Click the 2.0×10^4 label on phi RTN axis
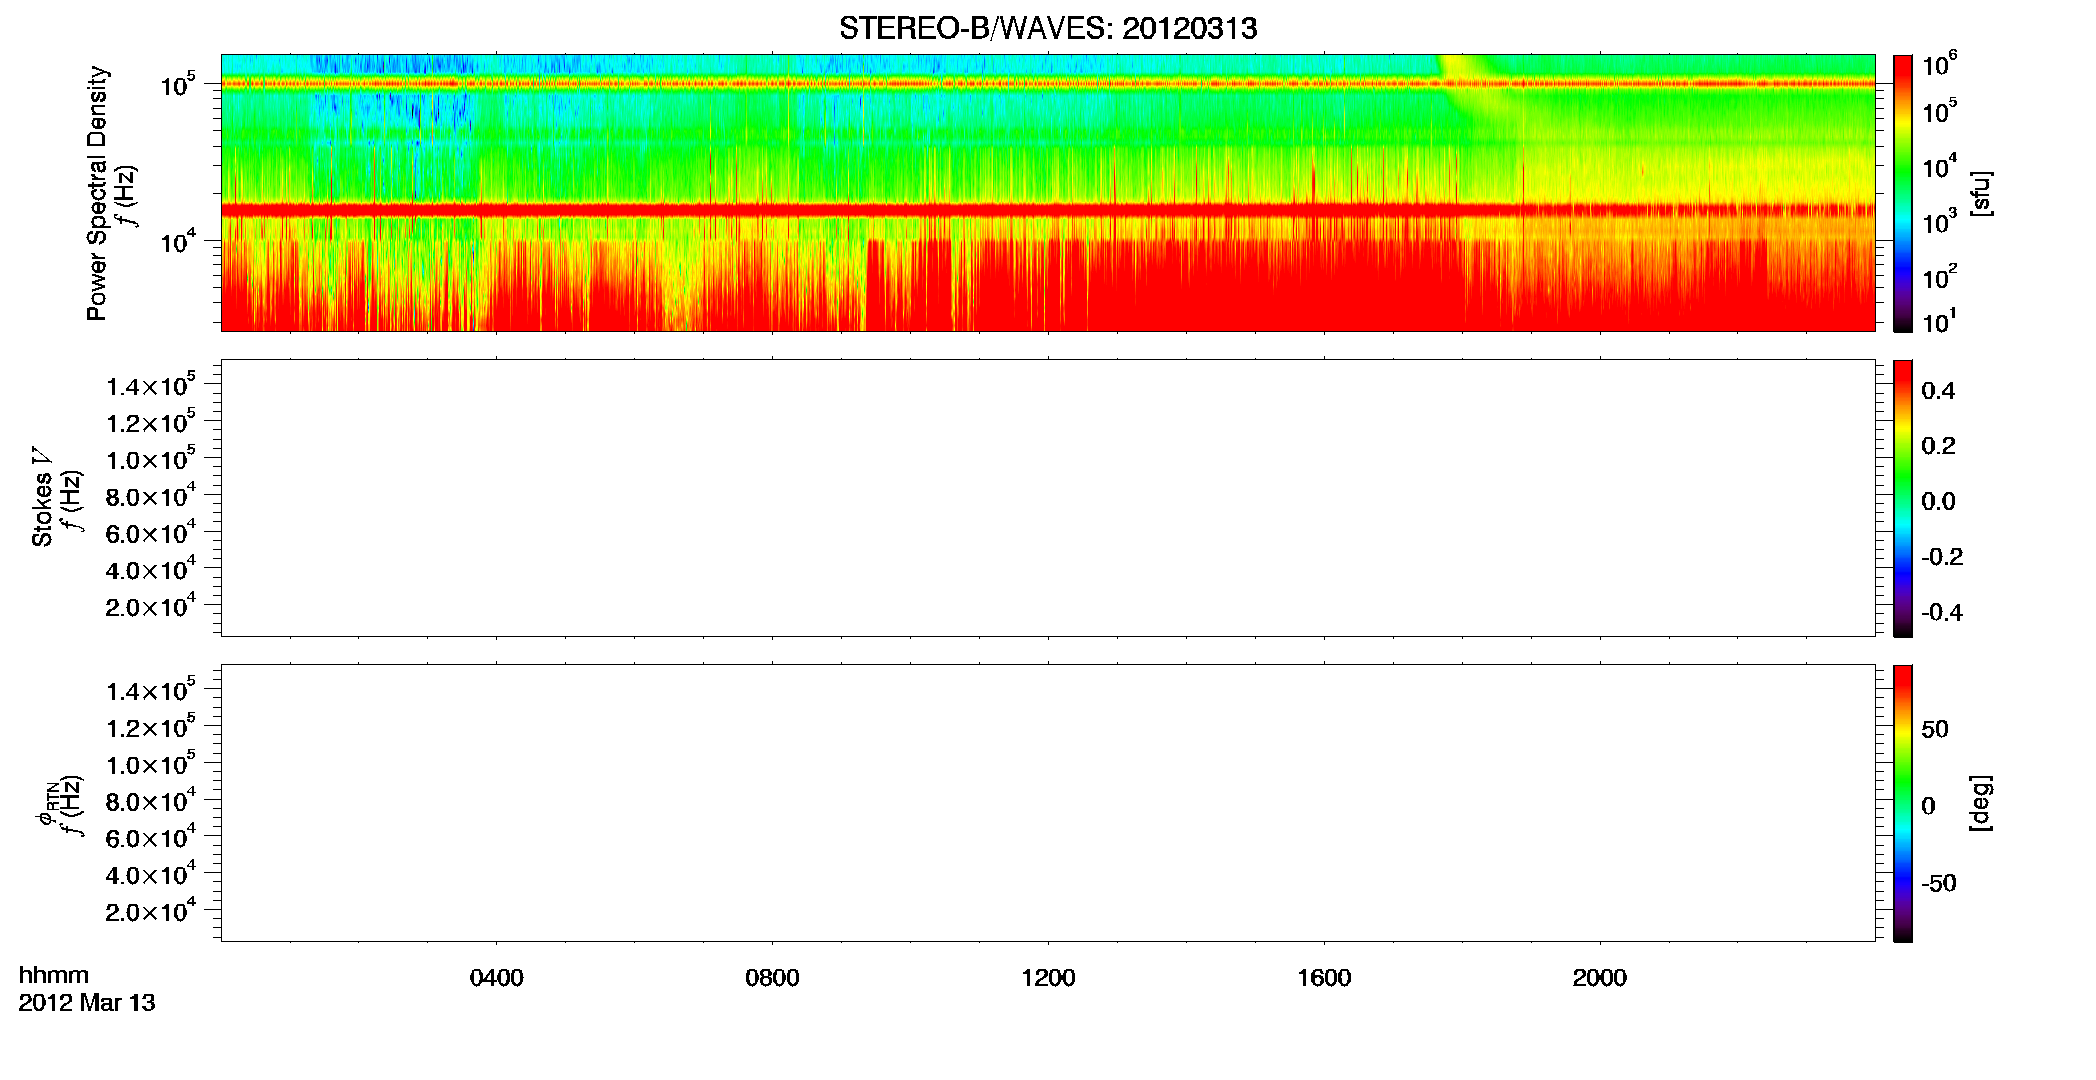The height and width of the screenshot is (1080, 2096). pyautogui.click(x=151, y=911)
